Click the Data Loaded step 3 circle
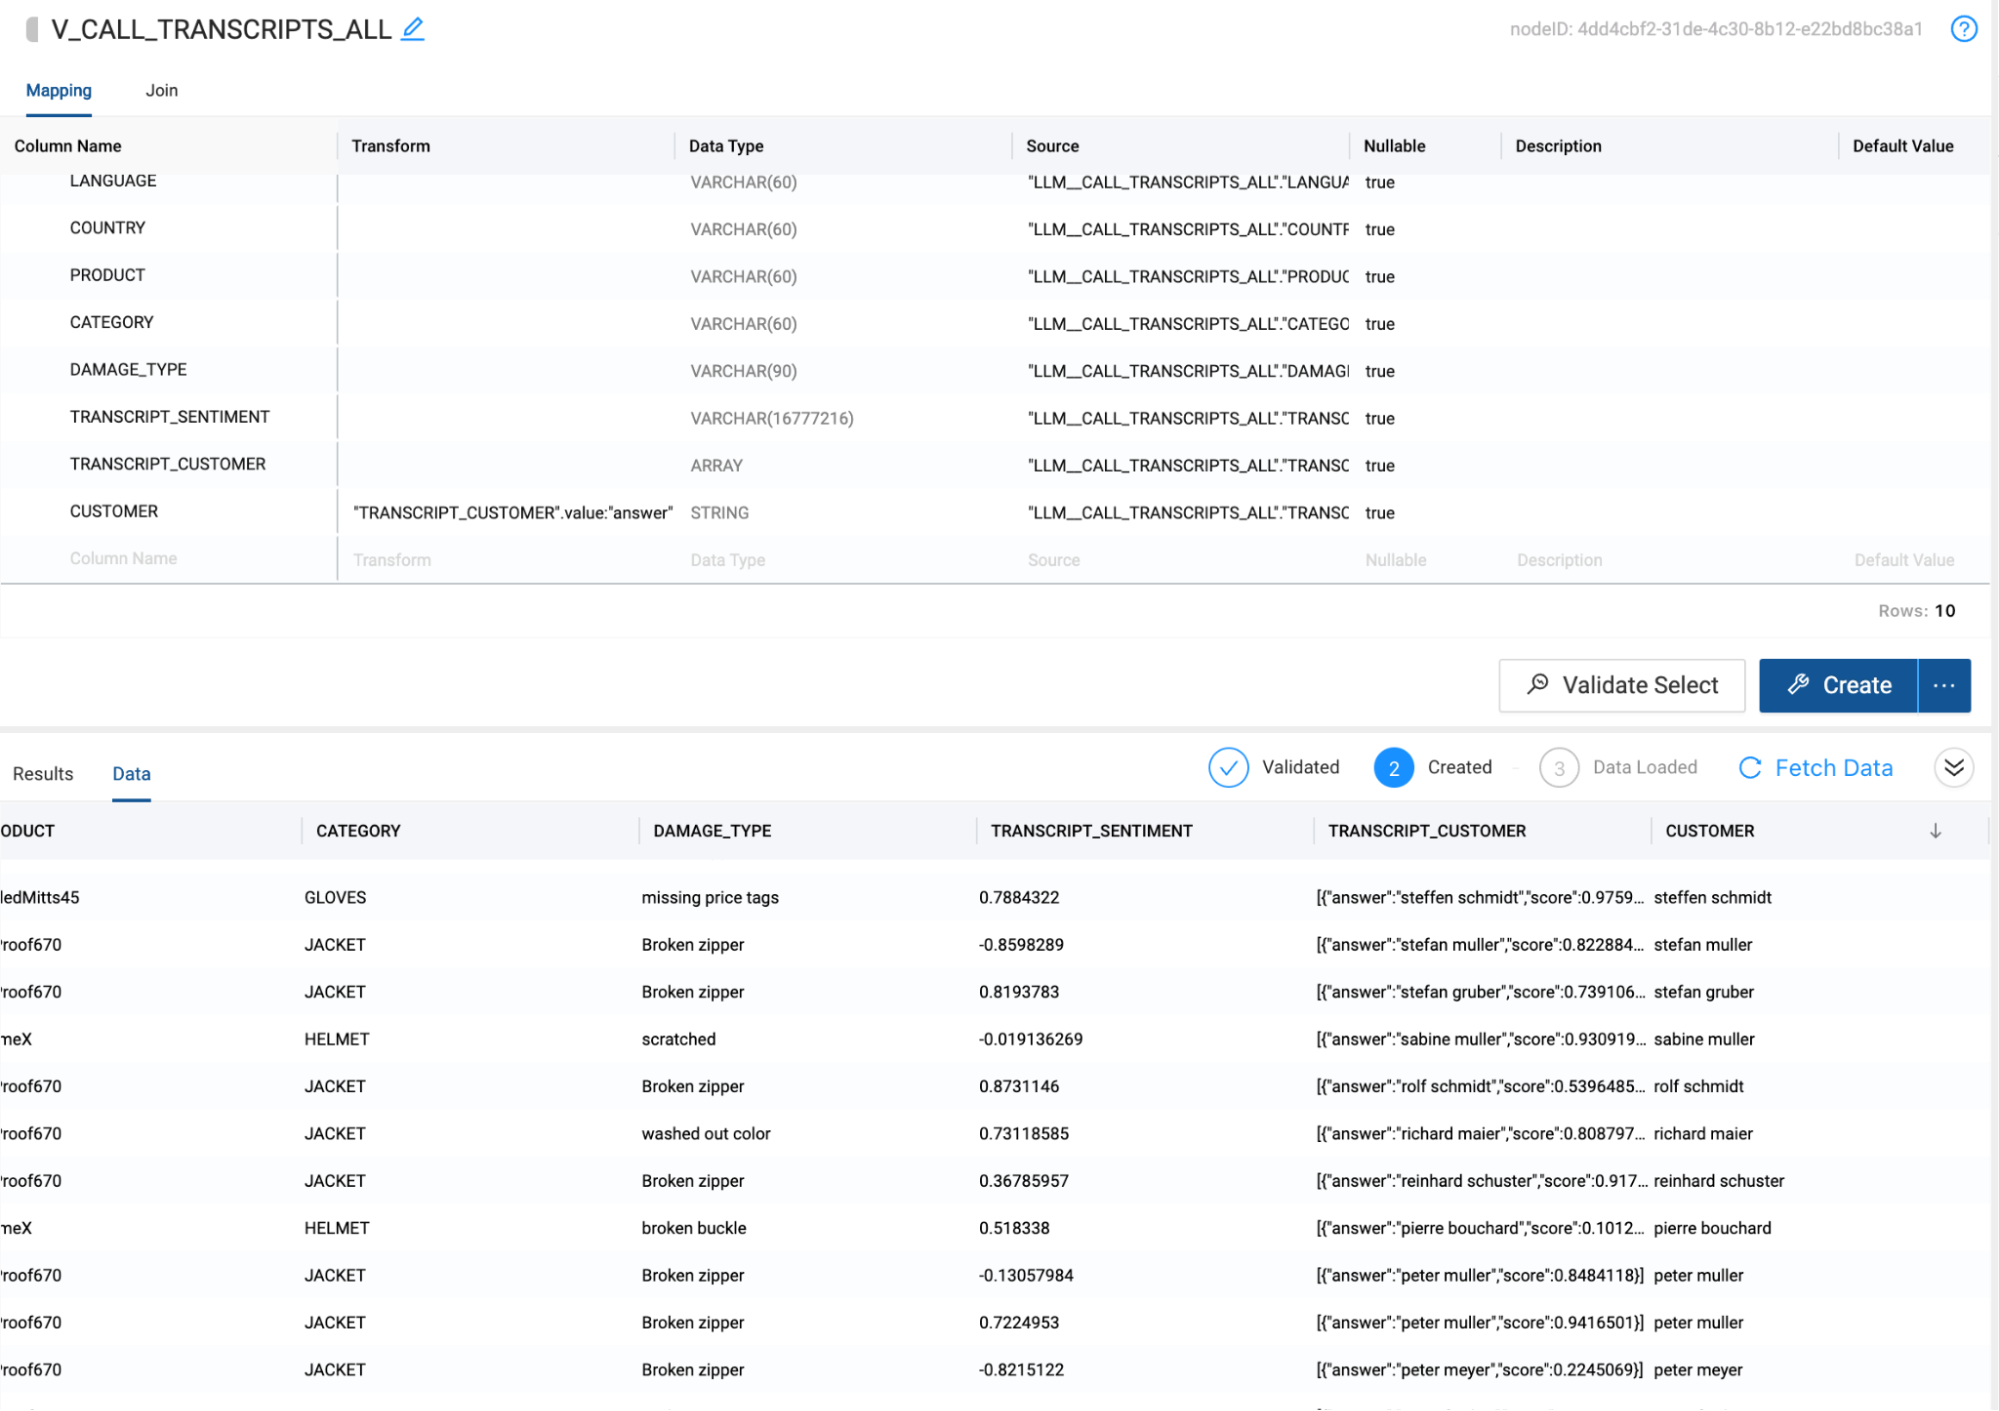Image resolution: width=1999 pixels, height=1411 pixels. click(1558, 768)
